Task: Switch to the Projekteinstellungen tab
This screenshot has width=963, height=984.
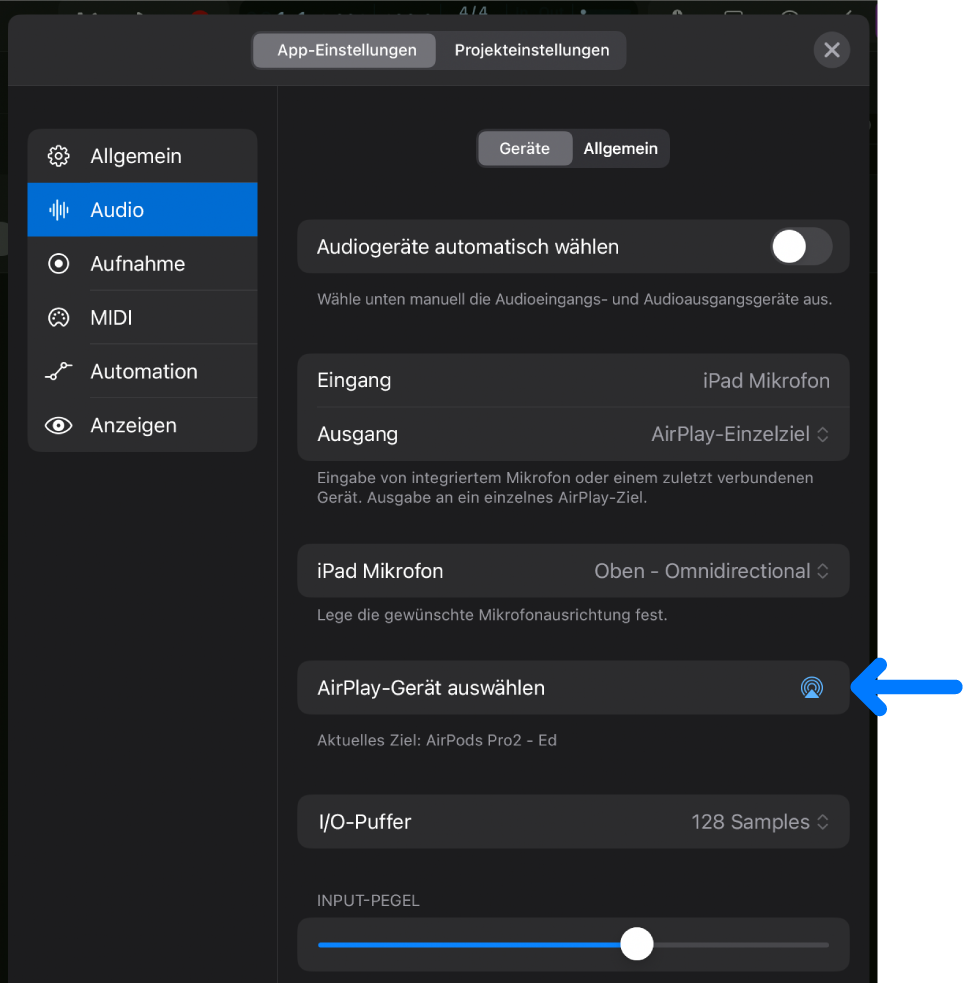Action: click(x=531, y=50)
